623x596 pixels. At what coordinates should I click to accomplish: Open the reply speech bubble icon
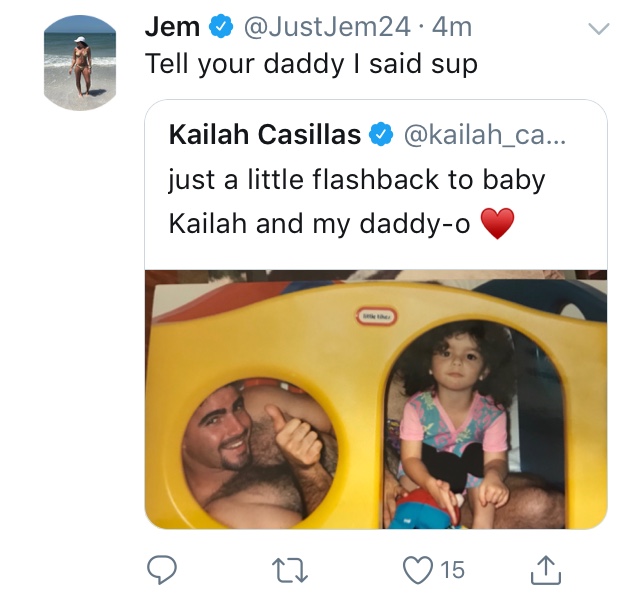pyautogui.click(x=162, y=569)
